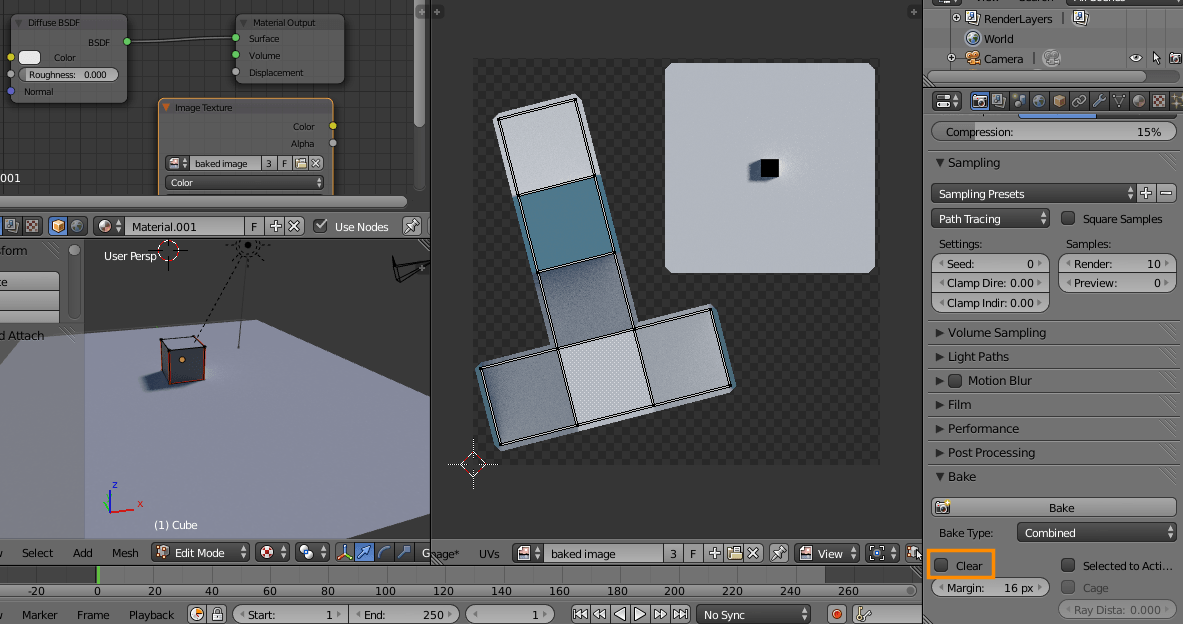This screenshot has height=624, width=1183.
Task: Open the Edit Mode selector dropdown
Action: click(x=201, y=552)
